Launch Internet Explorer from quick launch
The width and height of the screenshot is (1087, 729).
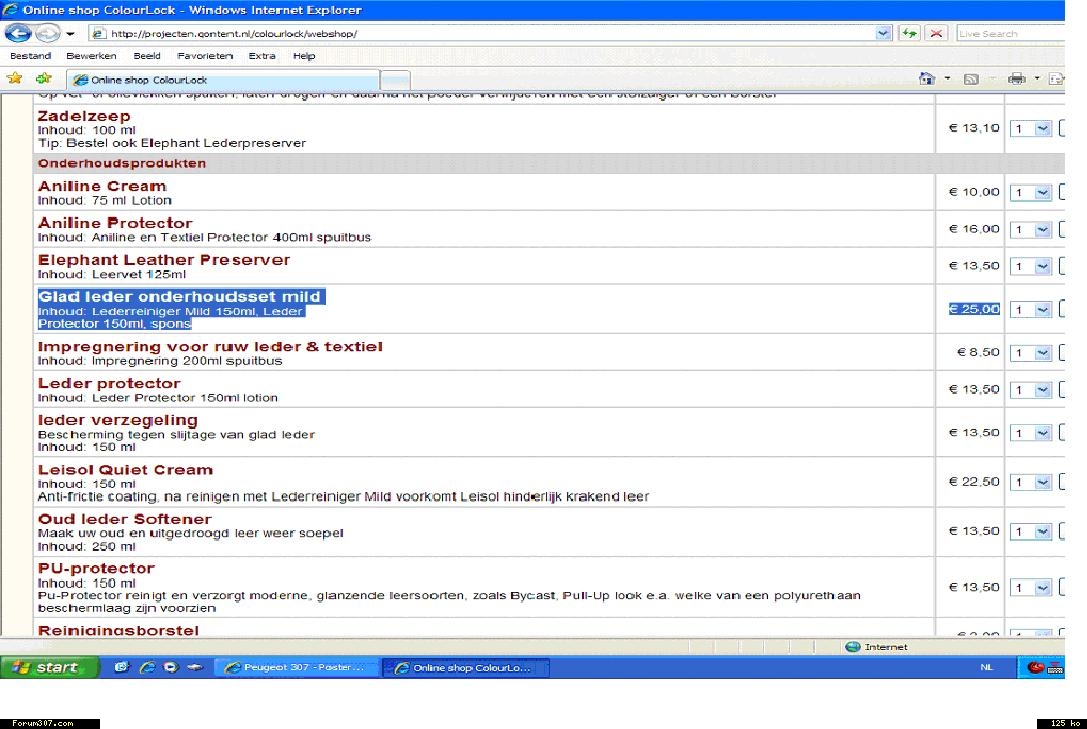[147, 667]
